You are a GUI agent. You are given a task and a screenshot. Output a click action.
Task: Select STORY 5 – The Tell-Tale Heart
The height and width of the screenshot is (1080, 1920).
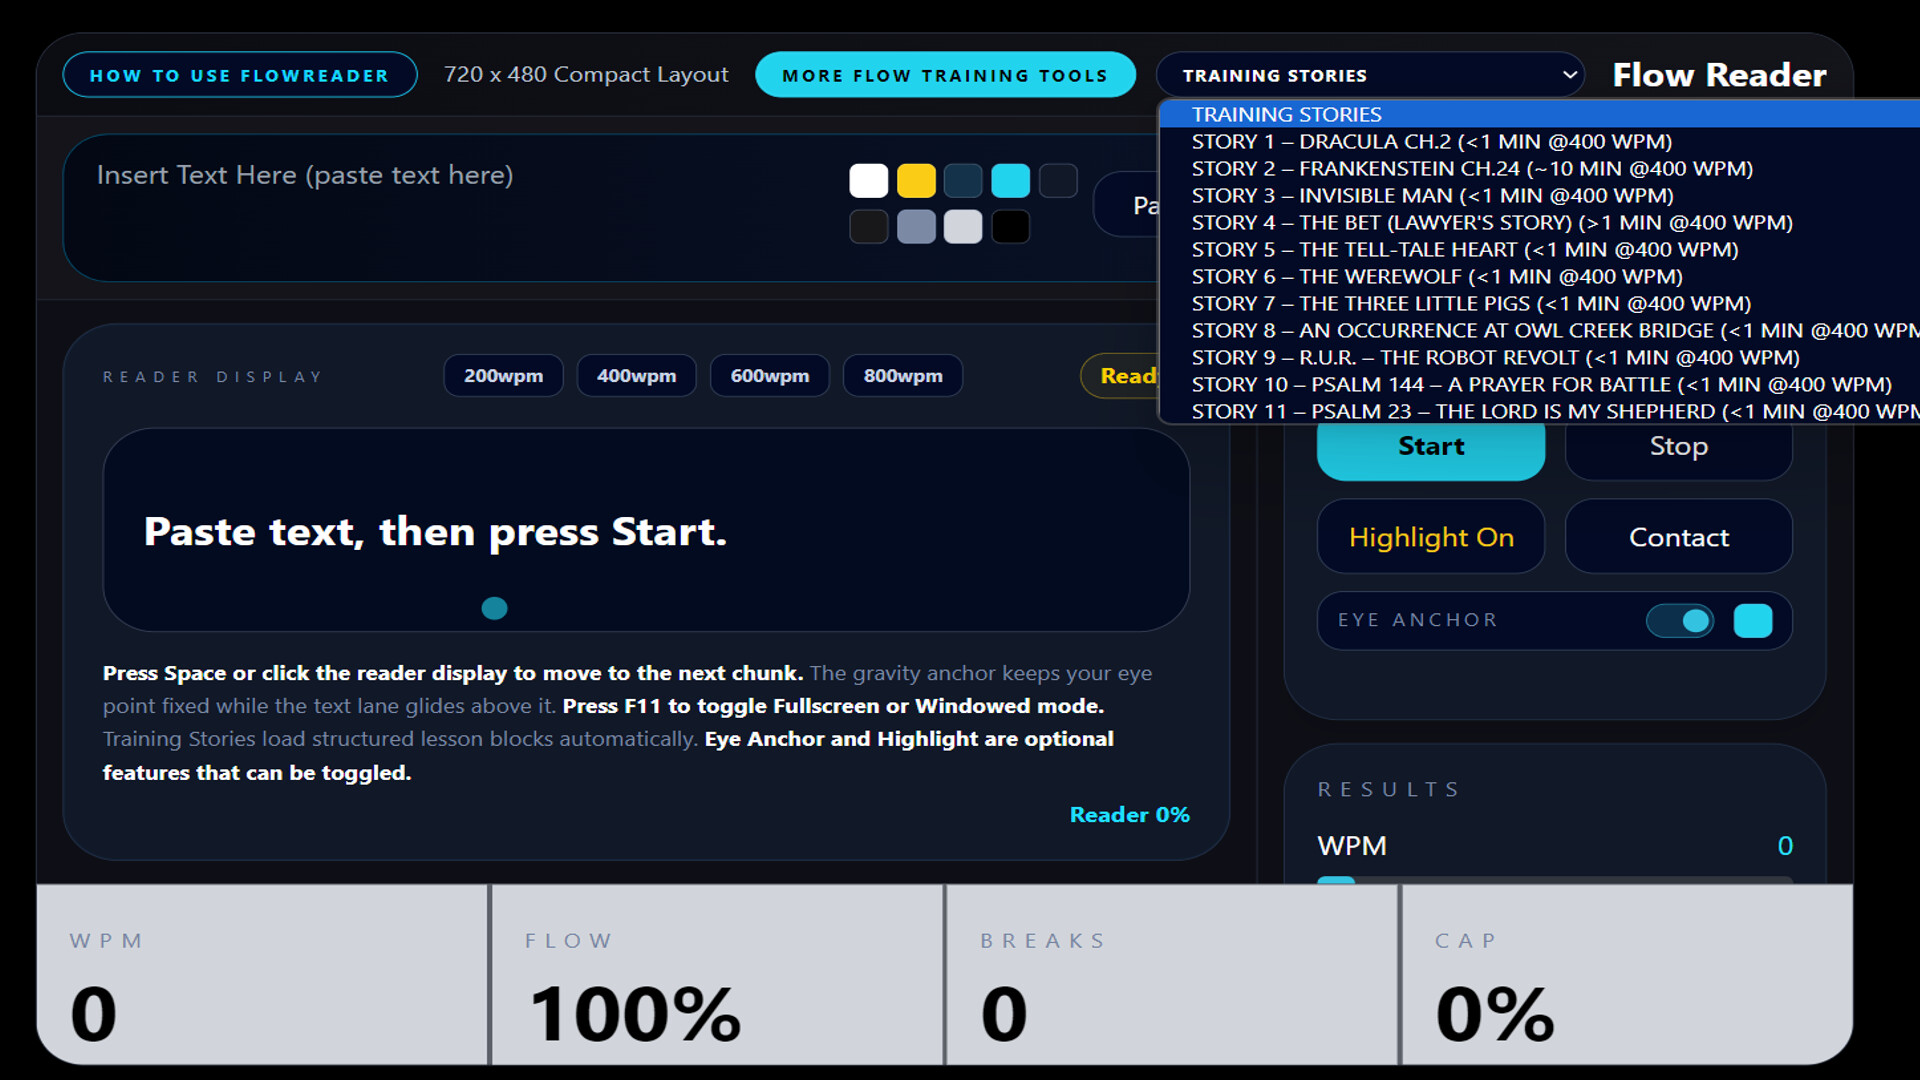click(x=1463, y=249)
